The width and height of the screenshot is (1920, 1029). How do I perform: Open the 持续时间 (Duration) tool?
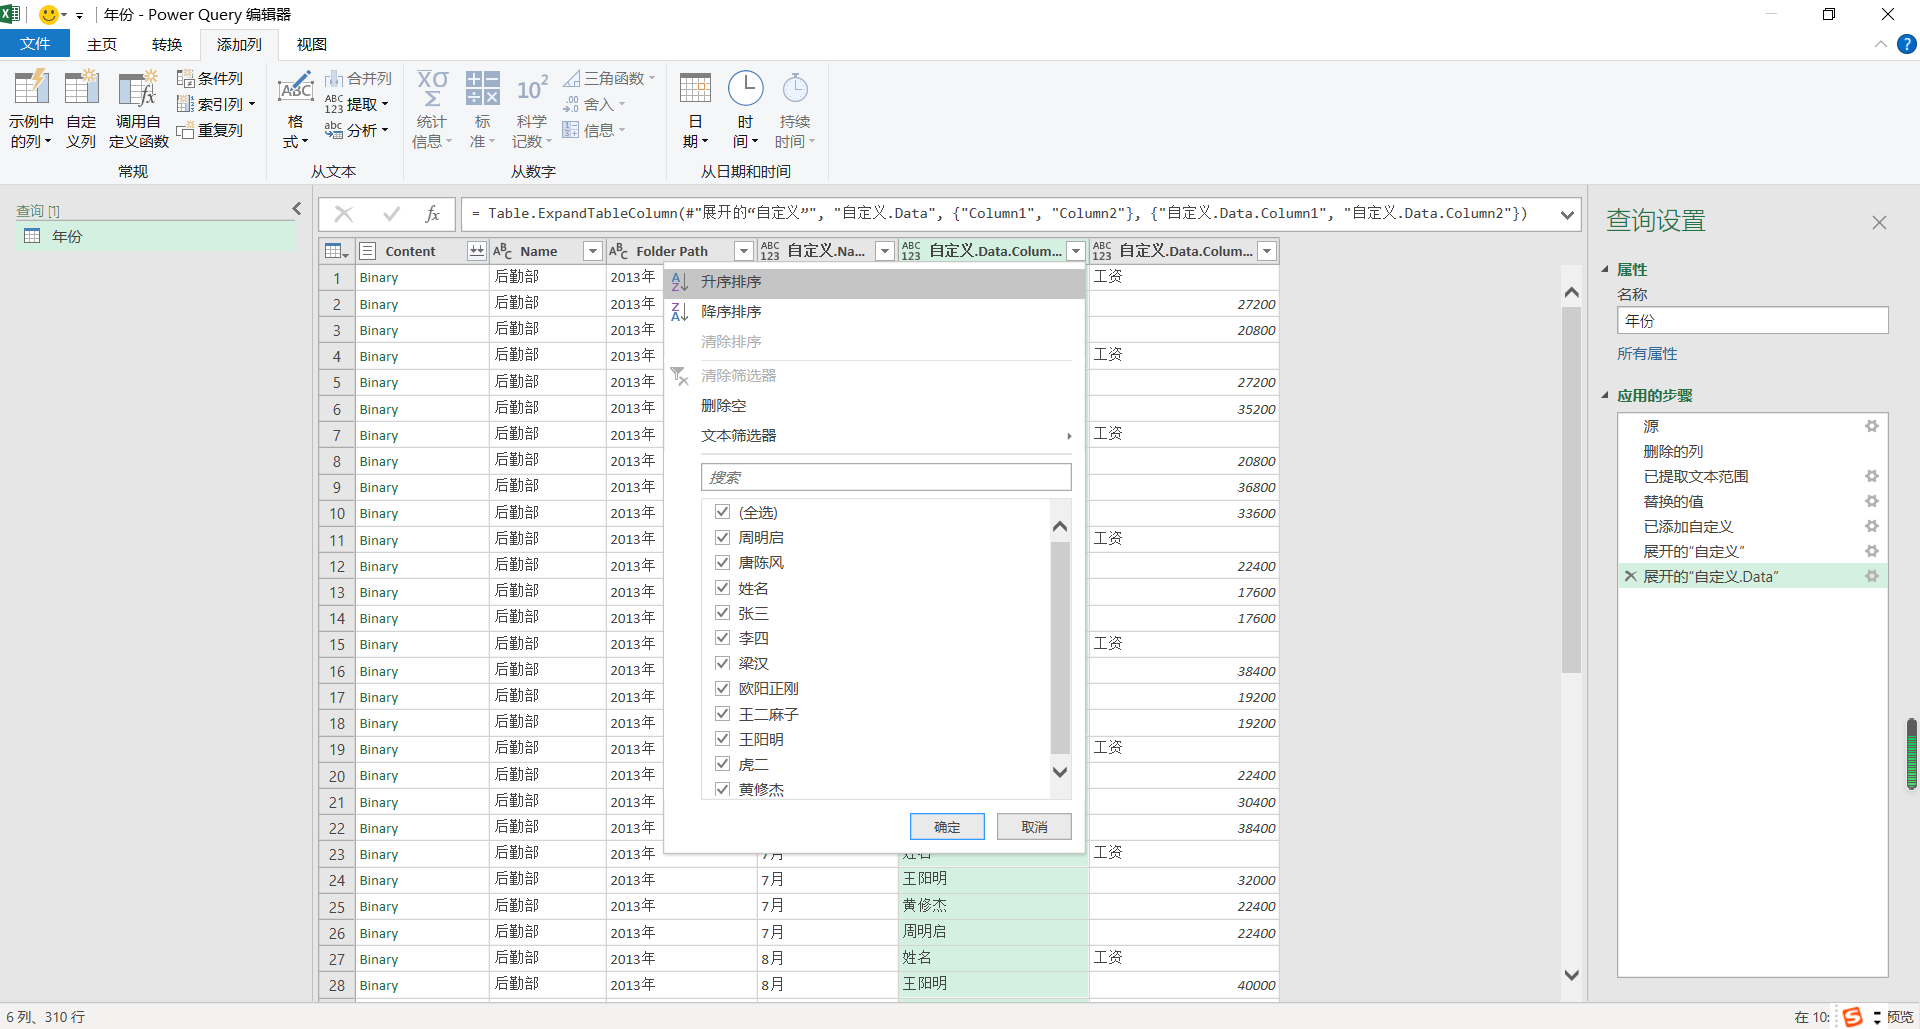[x=795, y=110]
